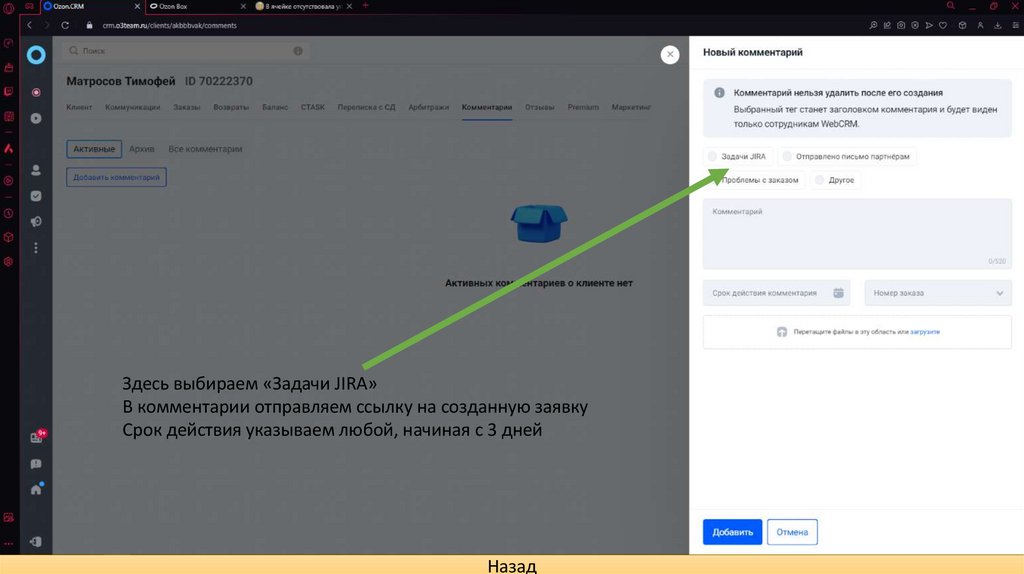Click the padlock site security icon
The image size is (1024, 574).
tap(89, 25)
